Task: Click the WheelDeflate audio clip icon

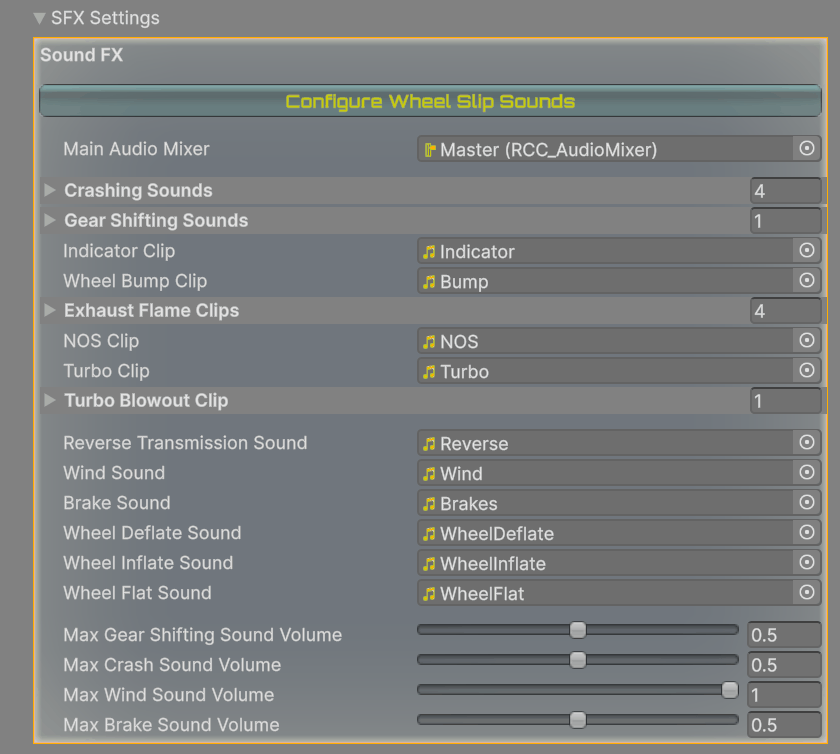Action: [429, 534]
